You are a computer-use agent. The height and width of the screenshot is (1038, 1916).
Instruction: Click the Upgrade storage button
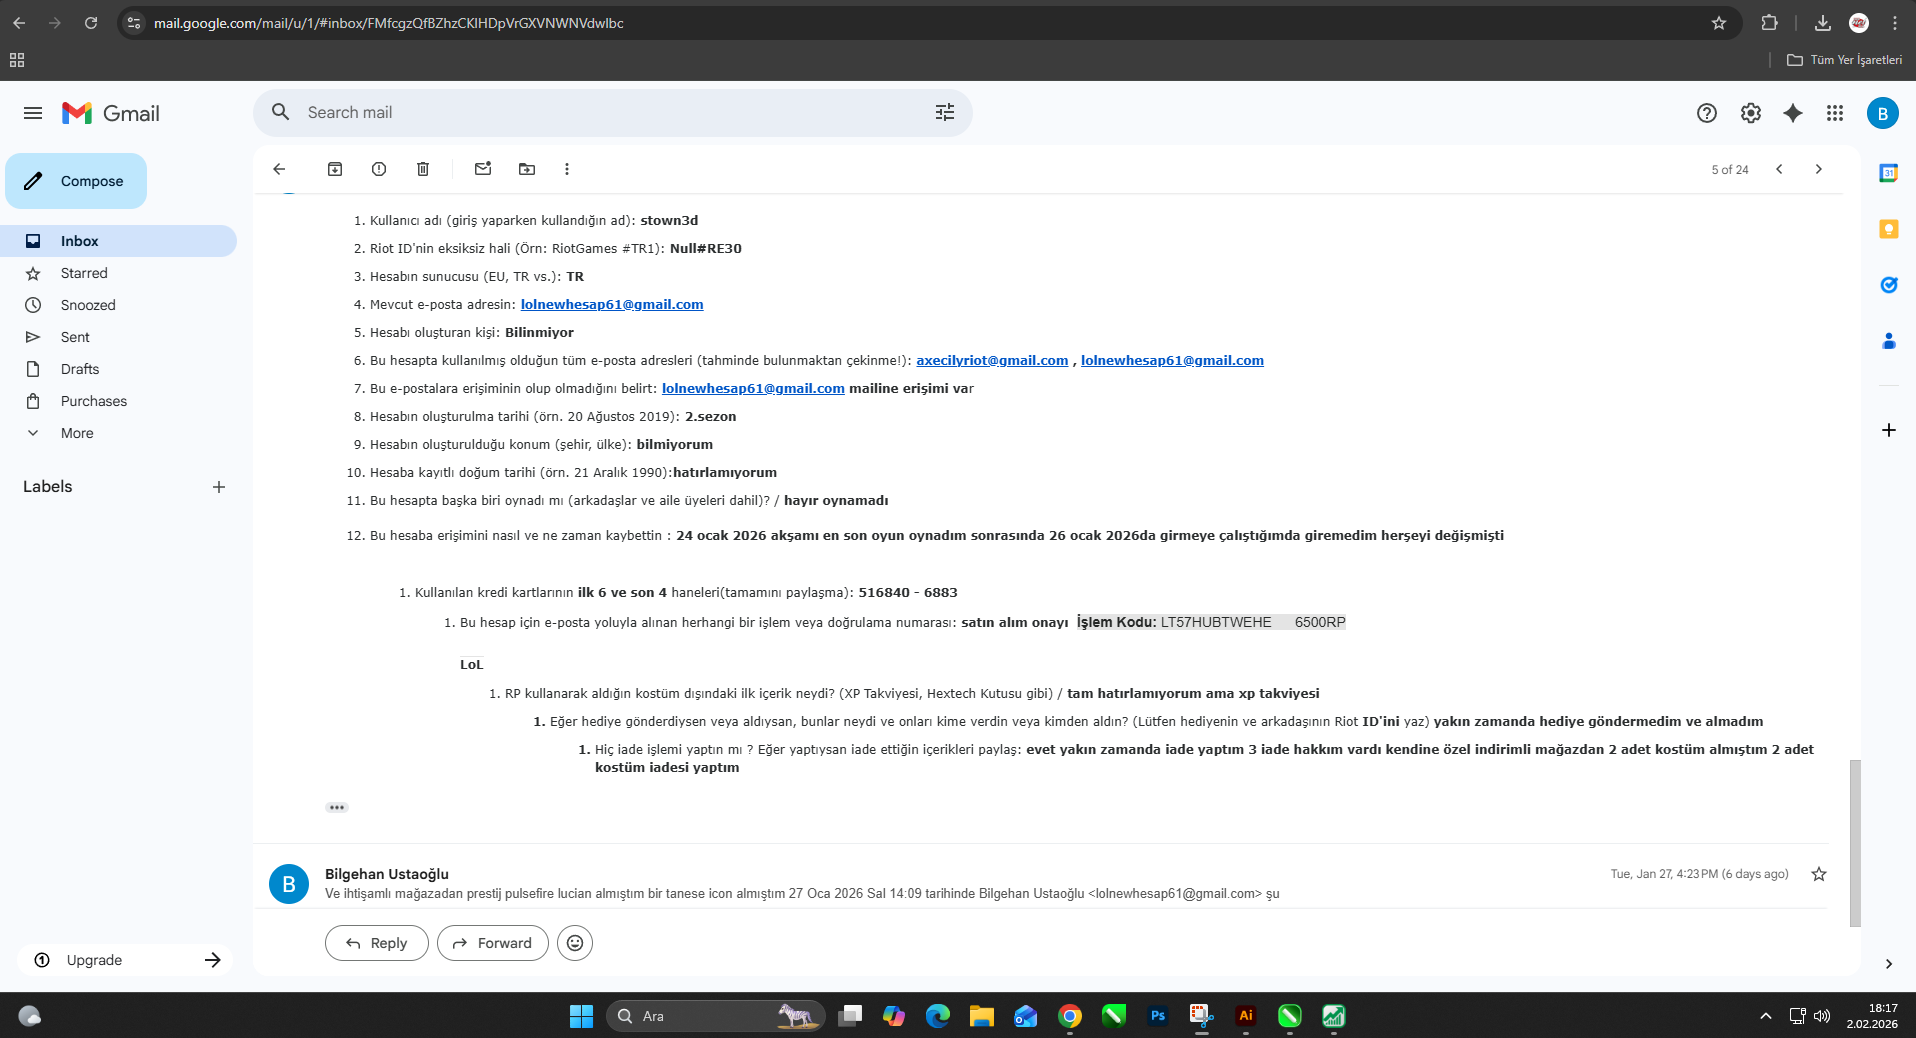coord(125,960)
